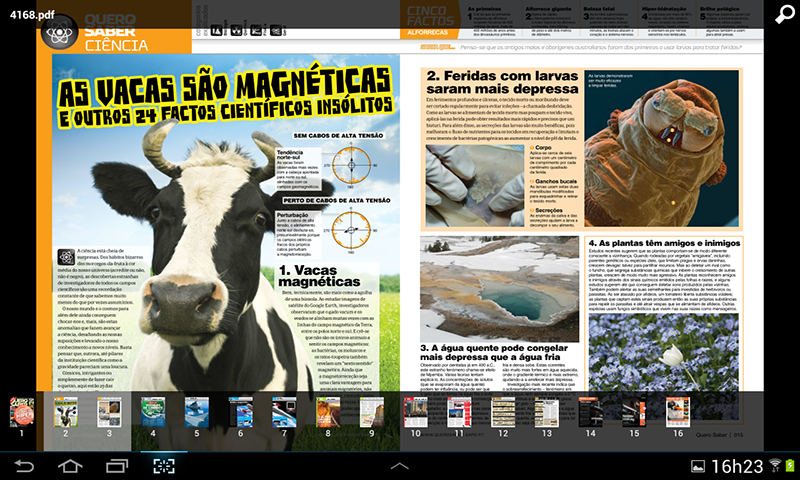Go to page 1 cover thumbnail
The image size is (800, 480).
(22, 412)
